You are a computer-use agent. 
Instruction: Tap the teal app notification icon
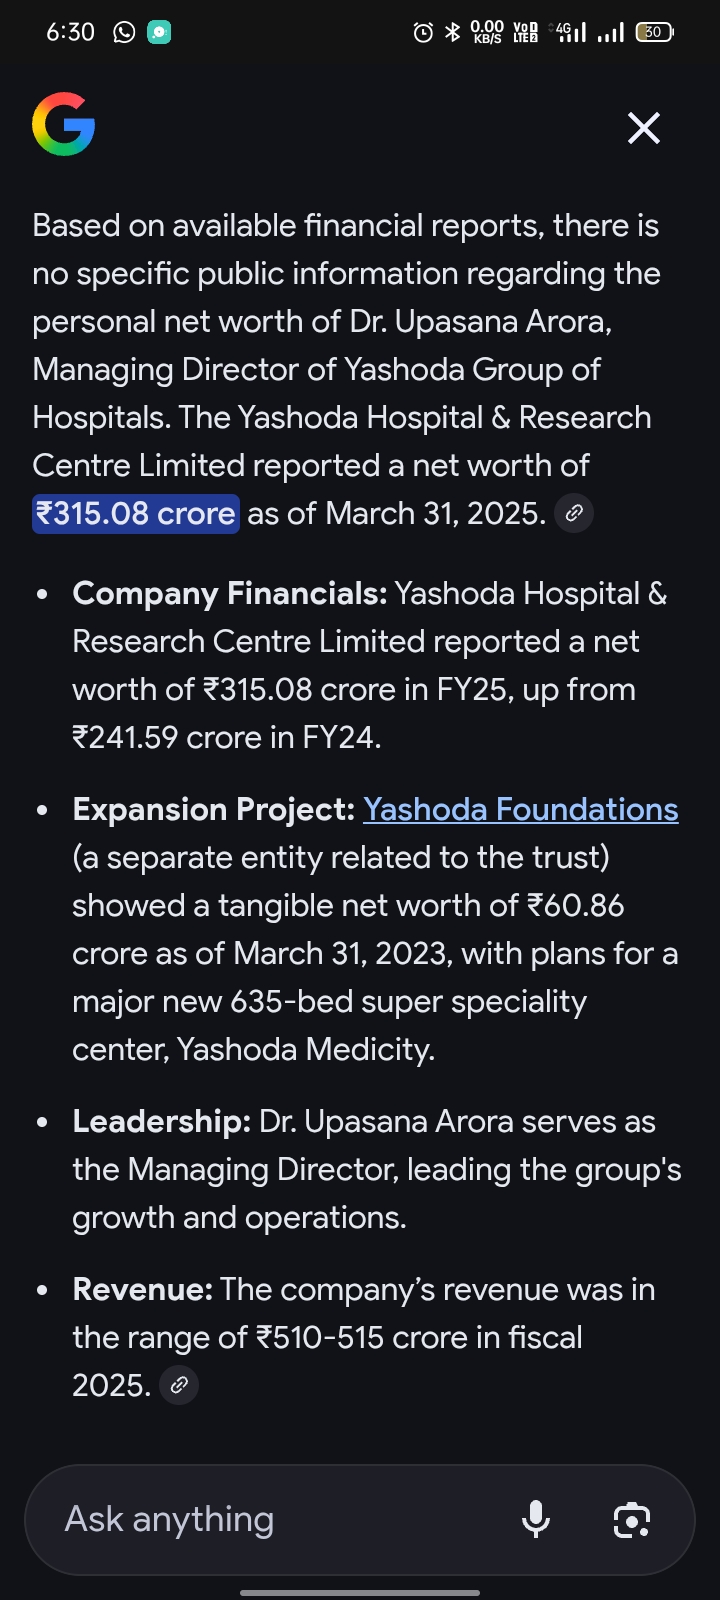click(159, 32)
